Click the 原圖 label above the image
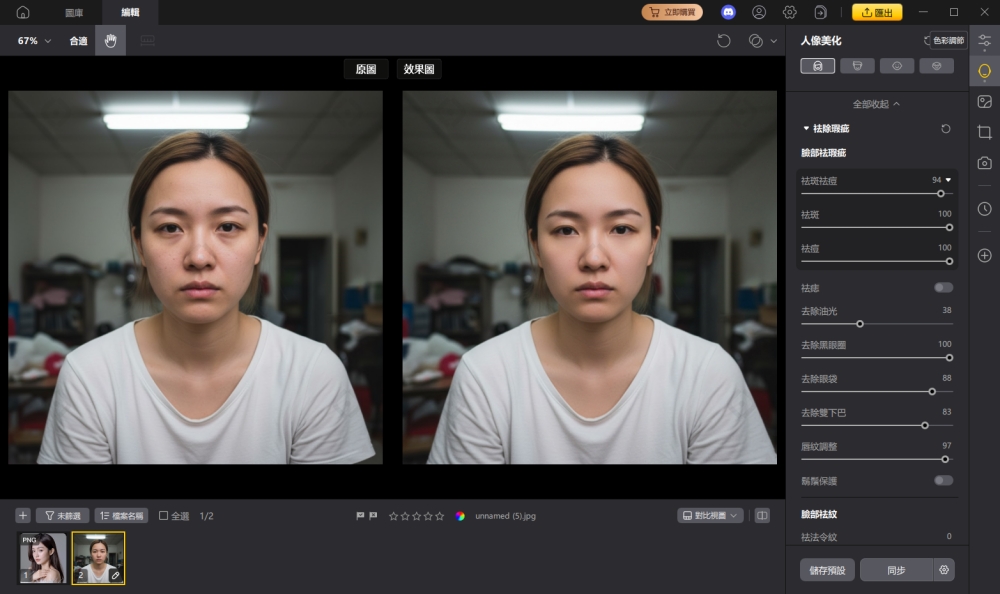1000x594 pixels. [x=366, y=70]
